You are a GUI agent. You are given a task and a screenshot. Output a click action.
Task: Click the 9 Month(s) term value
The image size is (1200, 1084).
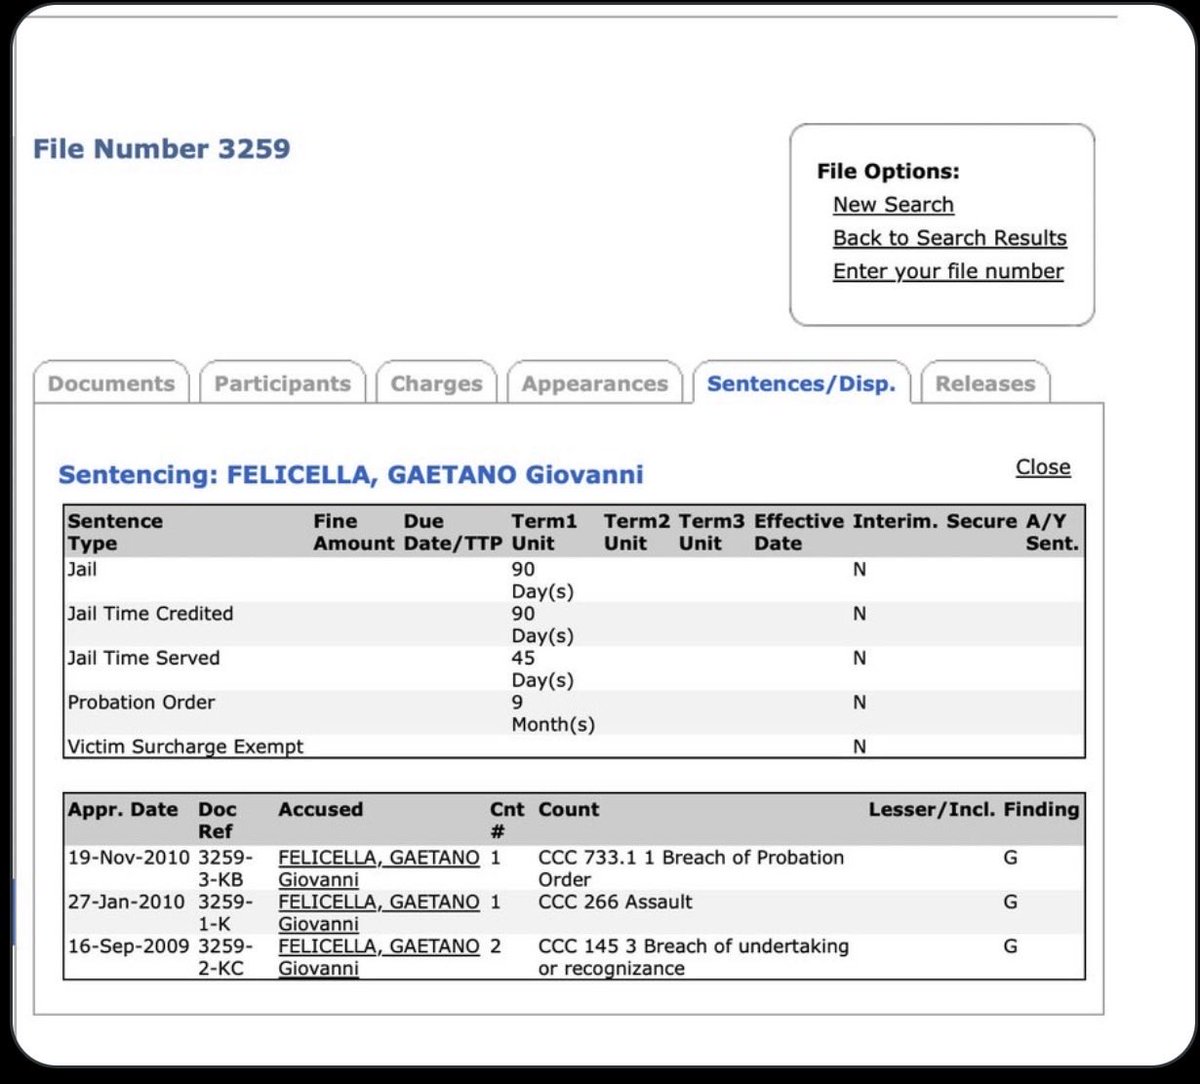553,713
